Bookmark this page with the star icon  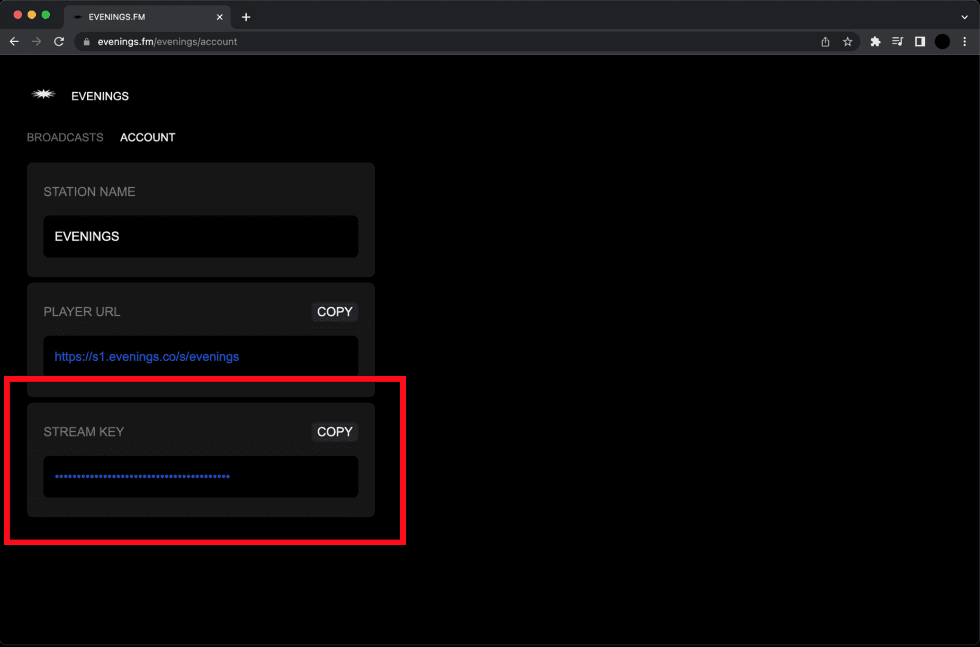click(848, 42)
